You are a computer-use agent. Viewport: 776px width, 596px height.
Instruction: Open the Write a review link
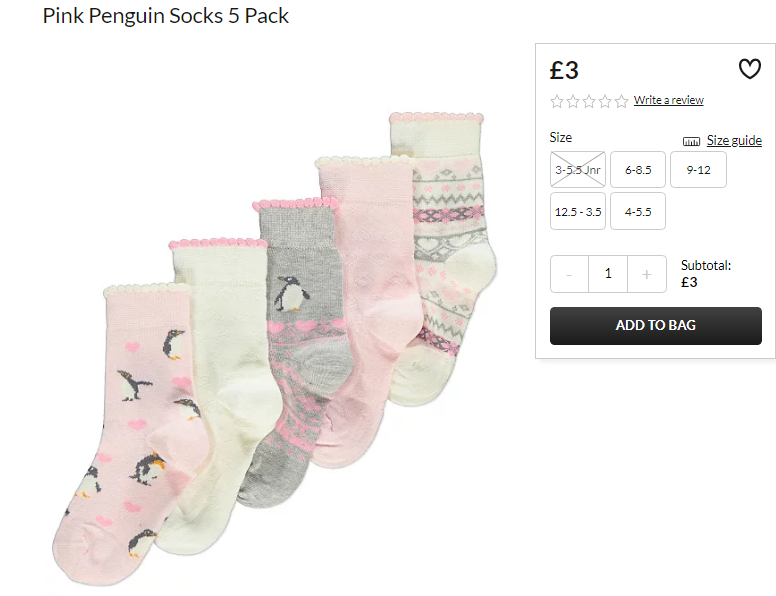[x=669, y=100]
